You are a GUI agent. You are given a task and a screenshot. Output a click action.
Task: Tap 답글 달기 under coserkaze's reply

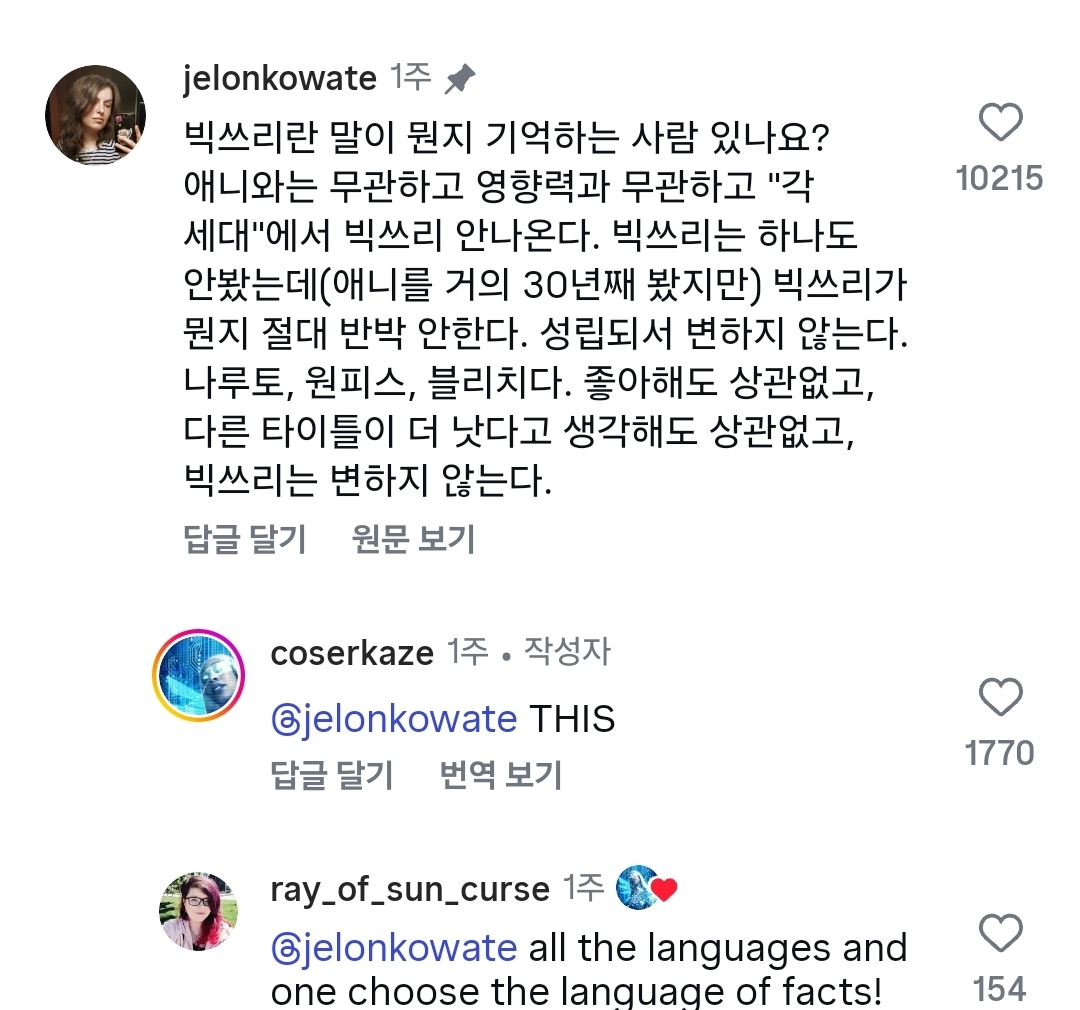coord(331,774)
